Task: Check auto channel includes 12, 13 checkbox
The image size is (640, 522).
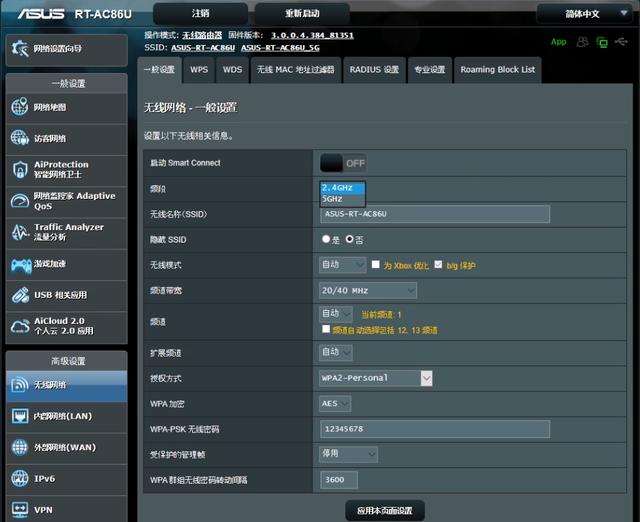Action: (326, 329)
